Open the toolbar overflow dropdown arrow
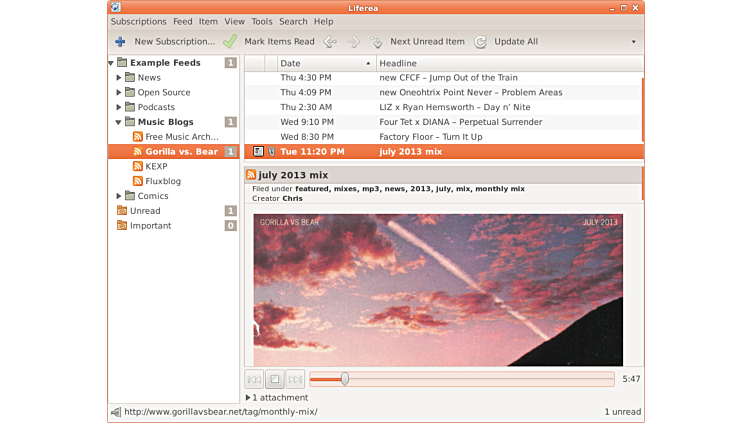Image resolution: width=752 pixels, height=423 pixels. click(x=633, y=42)
